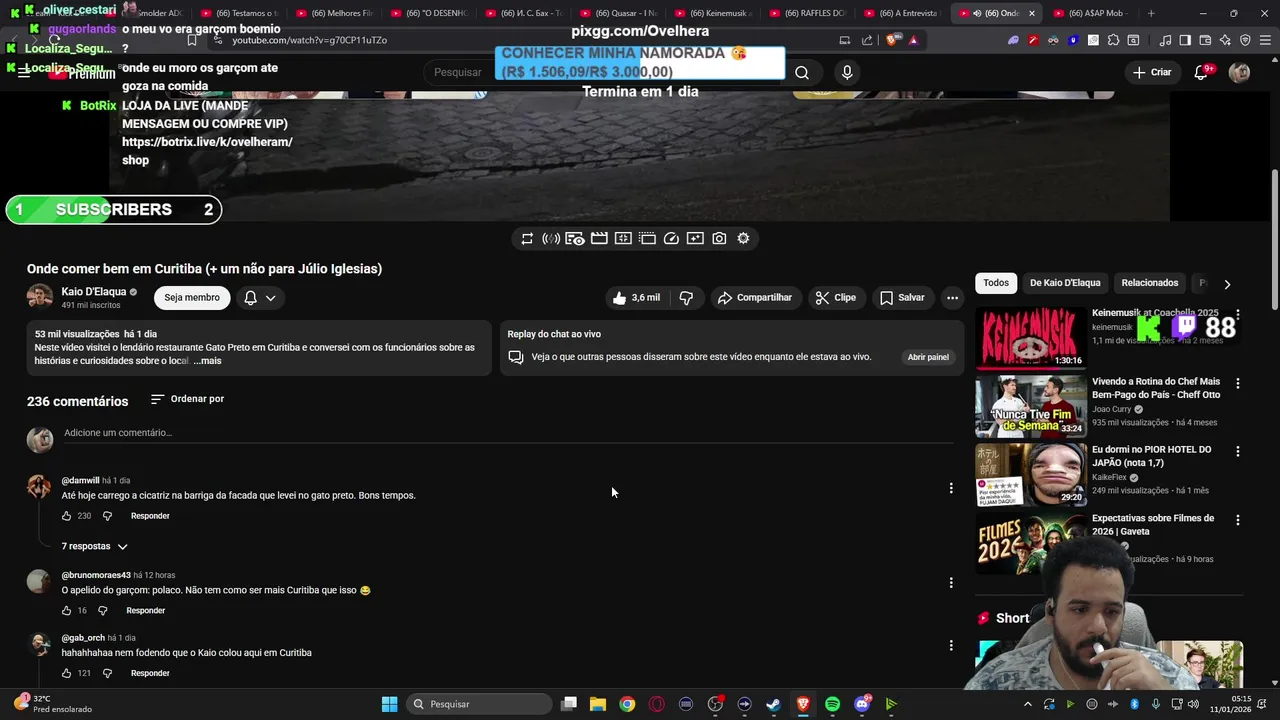Dislike the @damwill comment
Viewport: 1280px width, 720px height.
pyautogui.click(x=107, y=516)
